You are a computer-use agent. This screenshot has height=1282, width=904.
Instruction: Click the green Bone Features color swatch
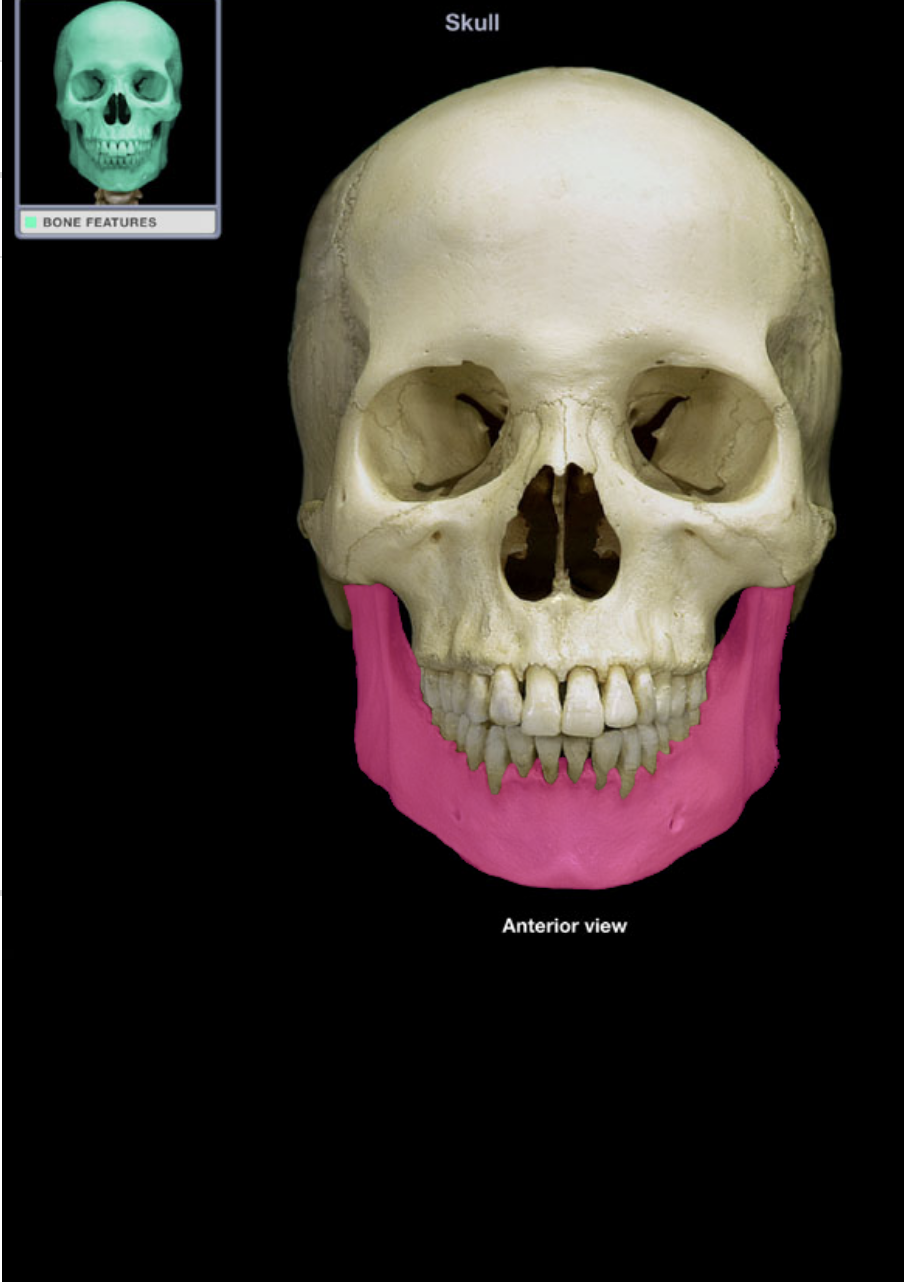[31, 222]
